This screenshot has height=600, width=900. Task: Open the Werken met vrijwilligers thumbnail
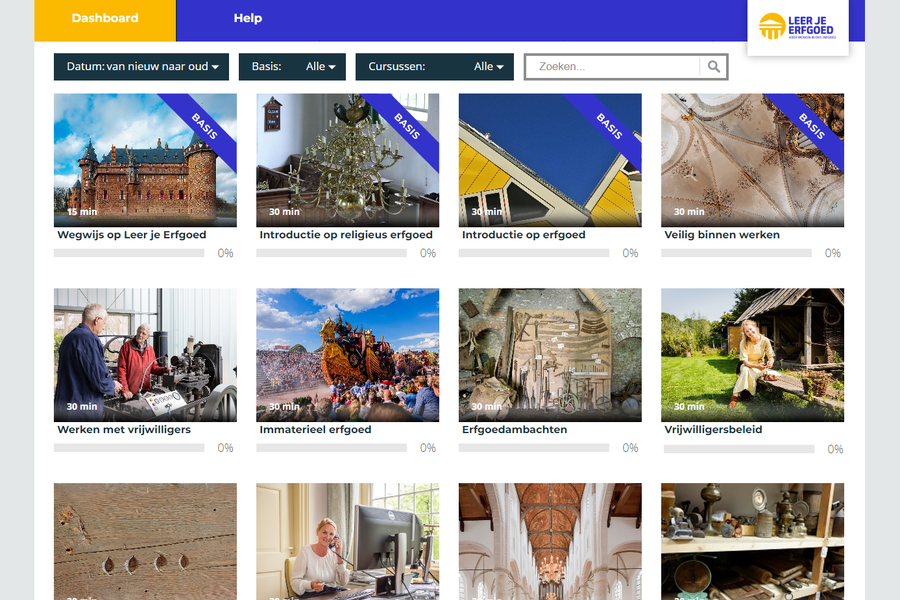coord(145,355)
